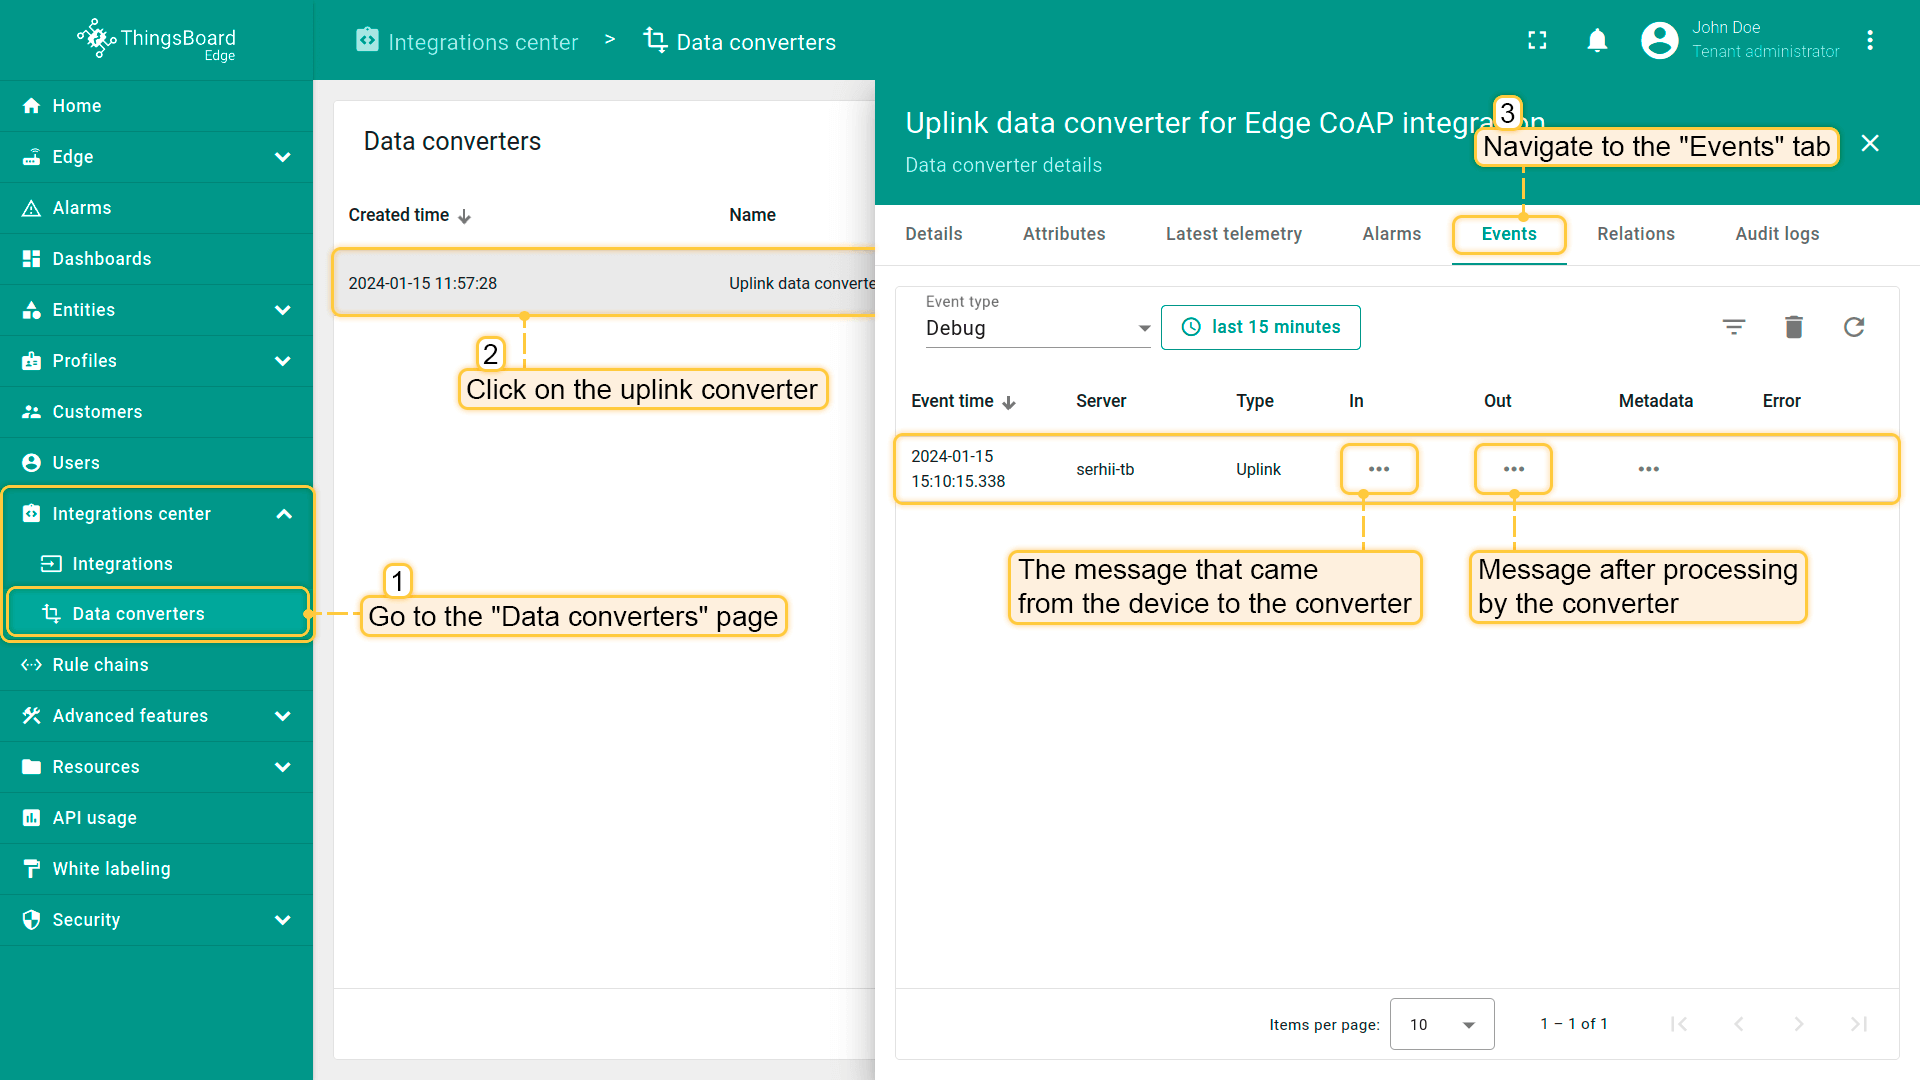Go to first page of events
1920x1080 pixels.
1679,1024
